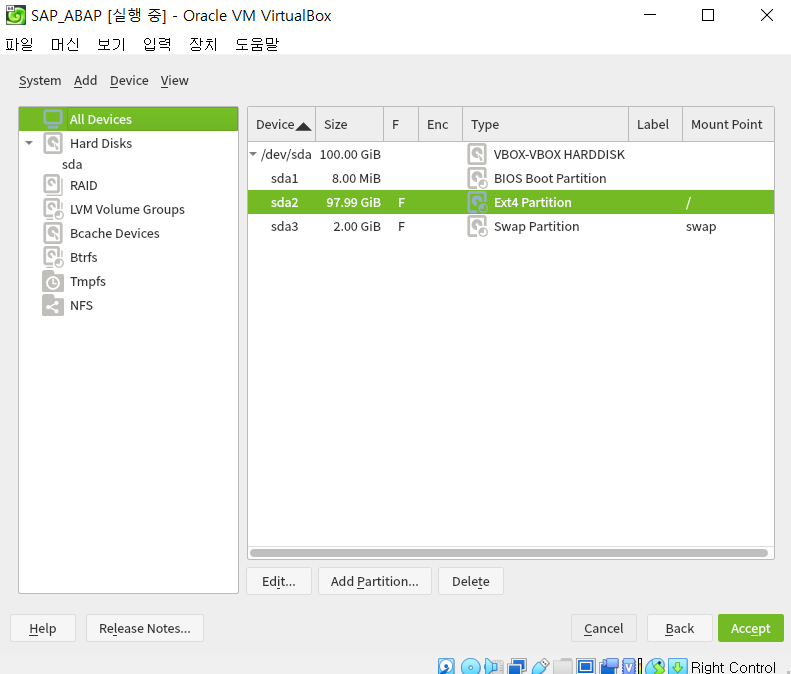Image resolution: width=791 pixels, height=674 pixels.
Task: Click the Tmpfs clock folder icon
Action: [53, 281]
